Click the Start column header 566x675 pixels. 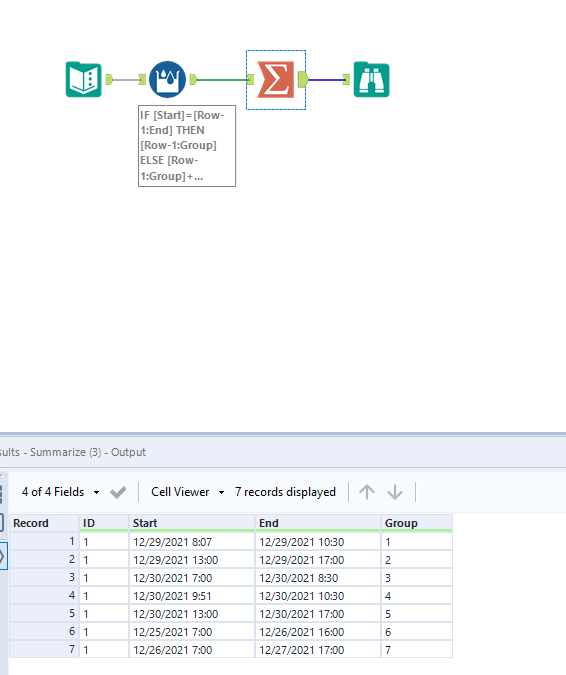point(192,523)
